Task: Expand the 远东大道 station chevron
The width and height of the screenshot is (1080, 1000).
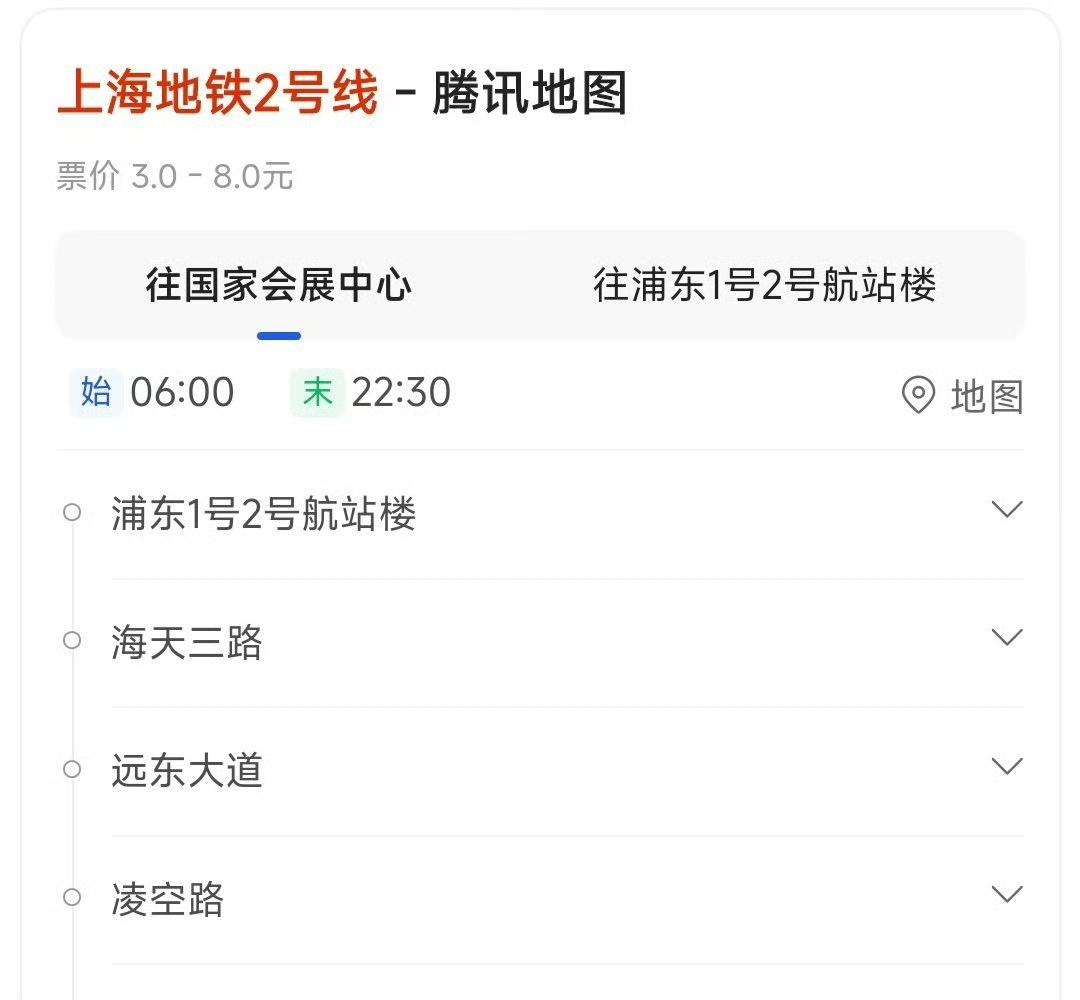Action: [x=1007, y=766]
